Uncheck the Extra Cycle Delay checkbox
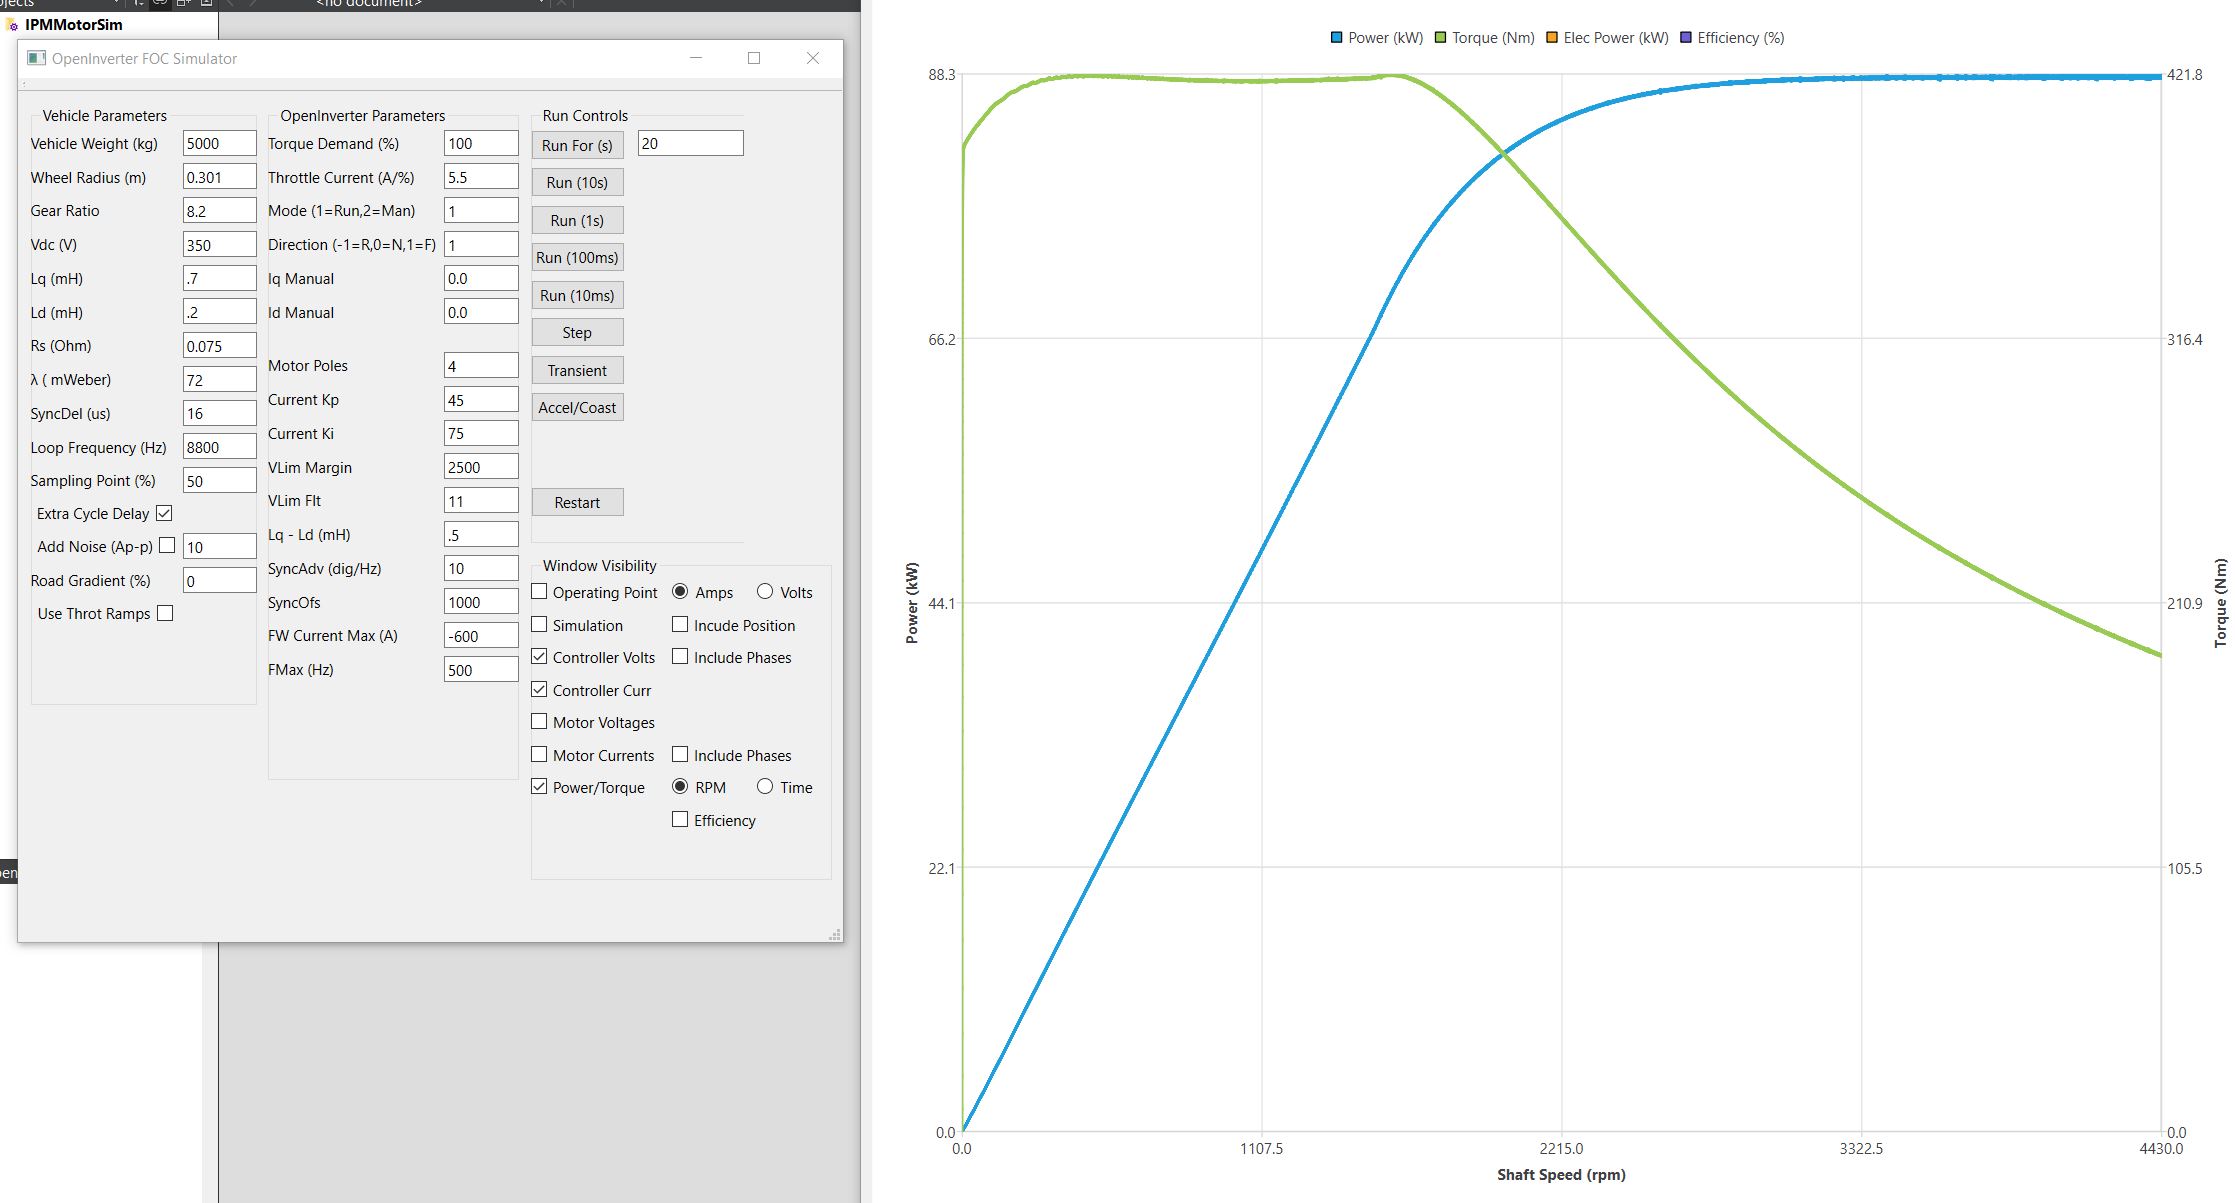 [x=165, y=513]
